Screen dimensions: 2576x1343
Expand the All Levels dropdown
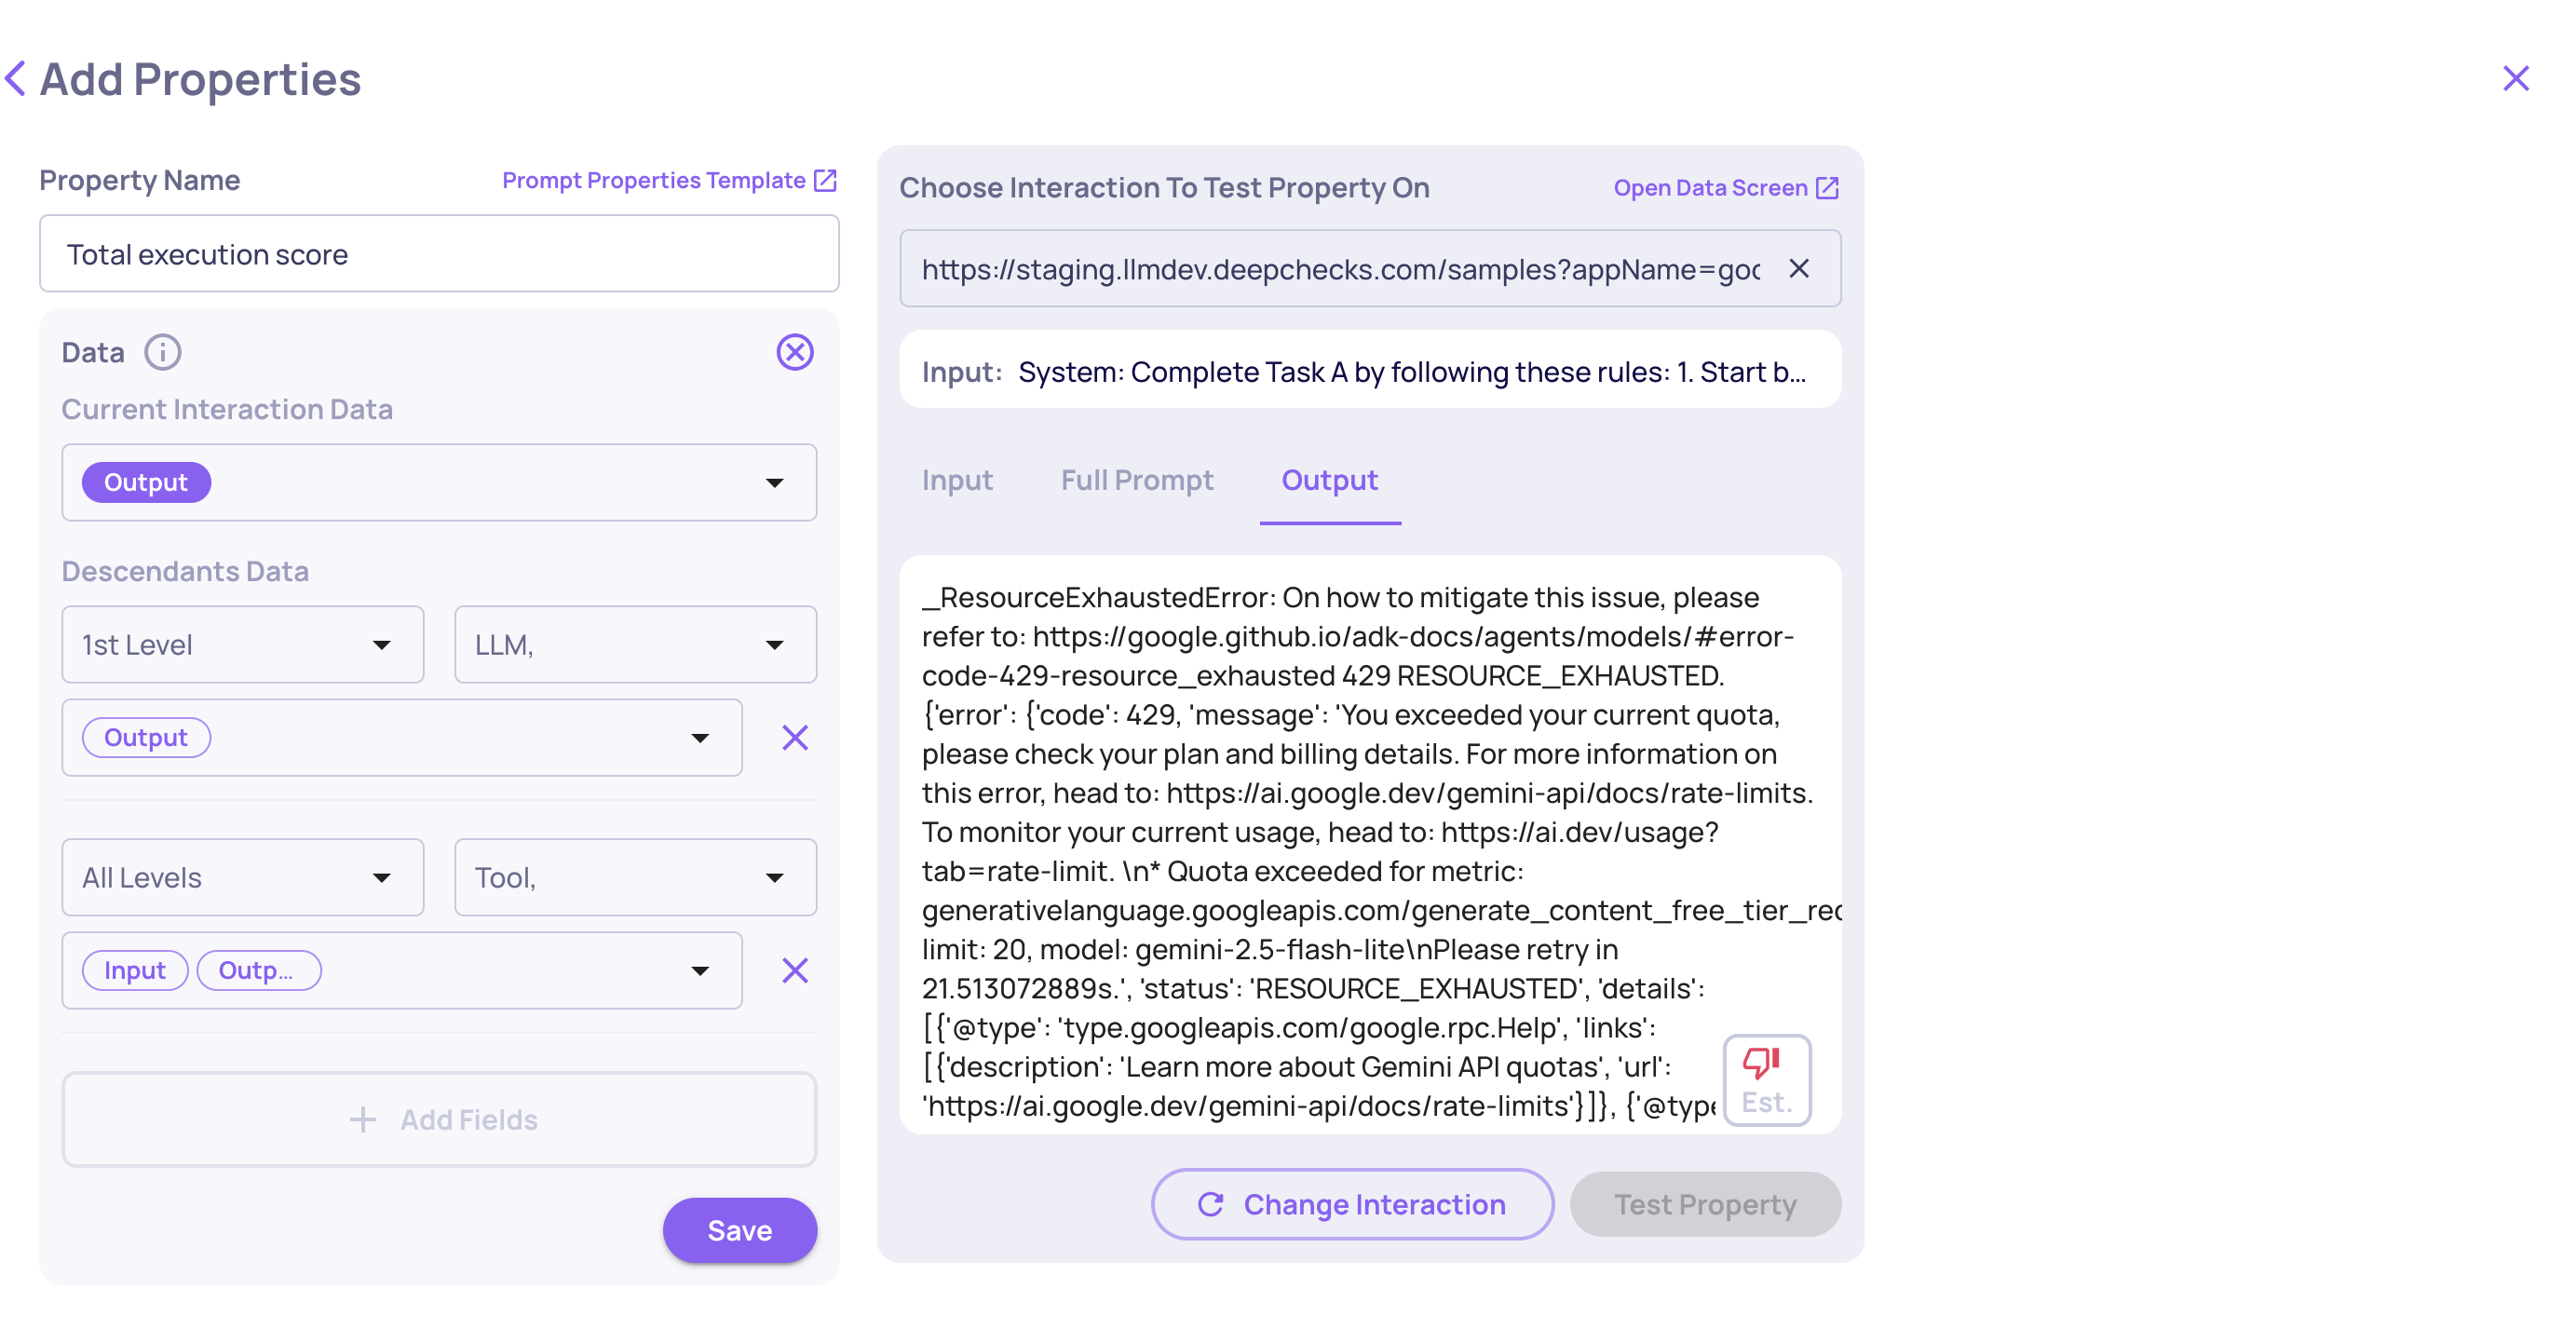coord(242,878)
